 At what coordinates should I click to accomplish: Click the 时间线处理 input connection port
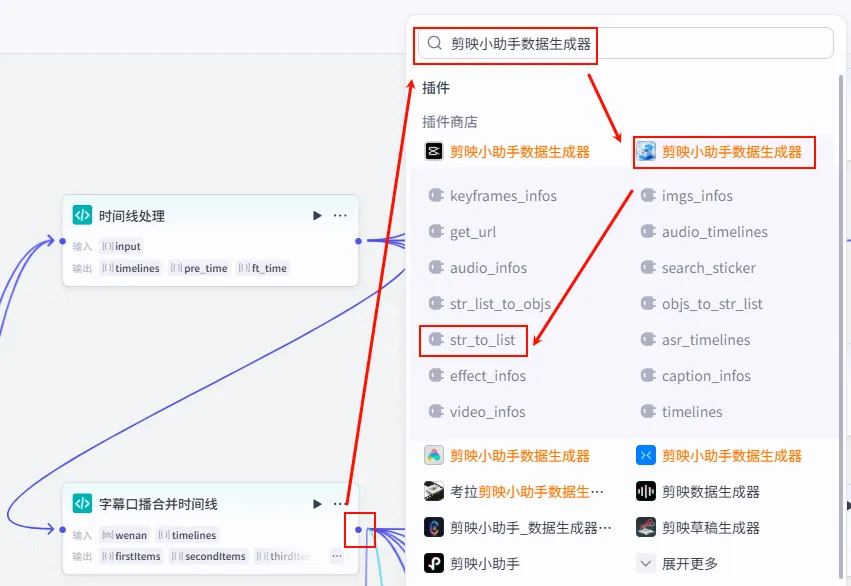[62, 241]
